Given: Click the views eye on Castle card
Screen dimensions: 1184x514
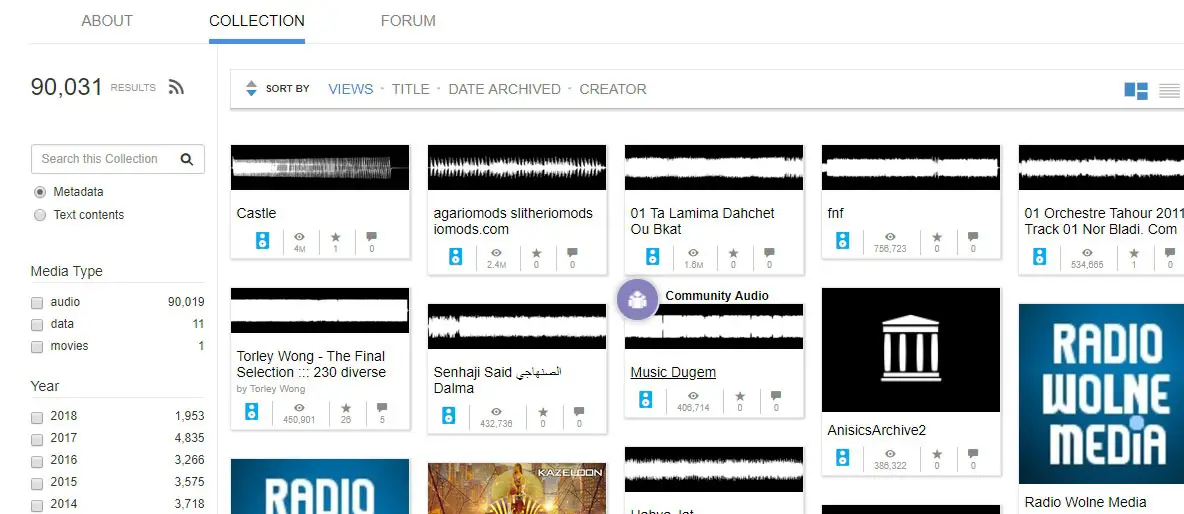Looking at the screenshot, I should (300, 237).
